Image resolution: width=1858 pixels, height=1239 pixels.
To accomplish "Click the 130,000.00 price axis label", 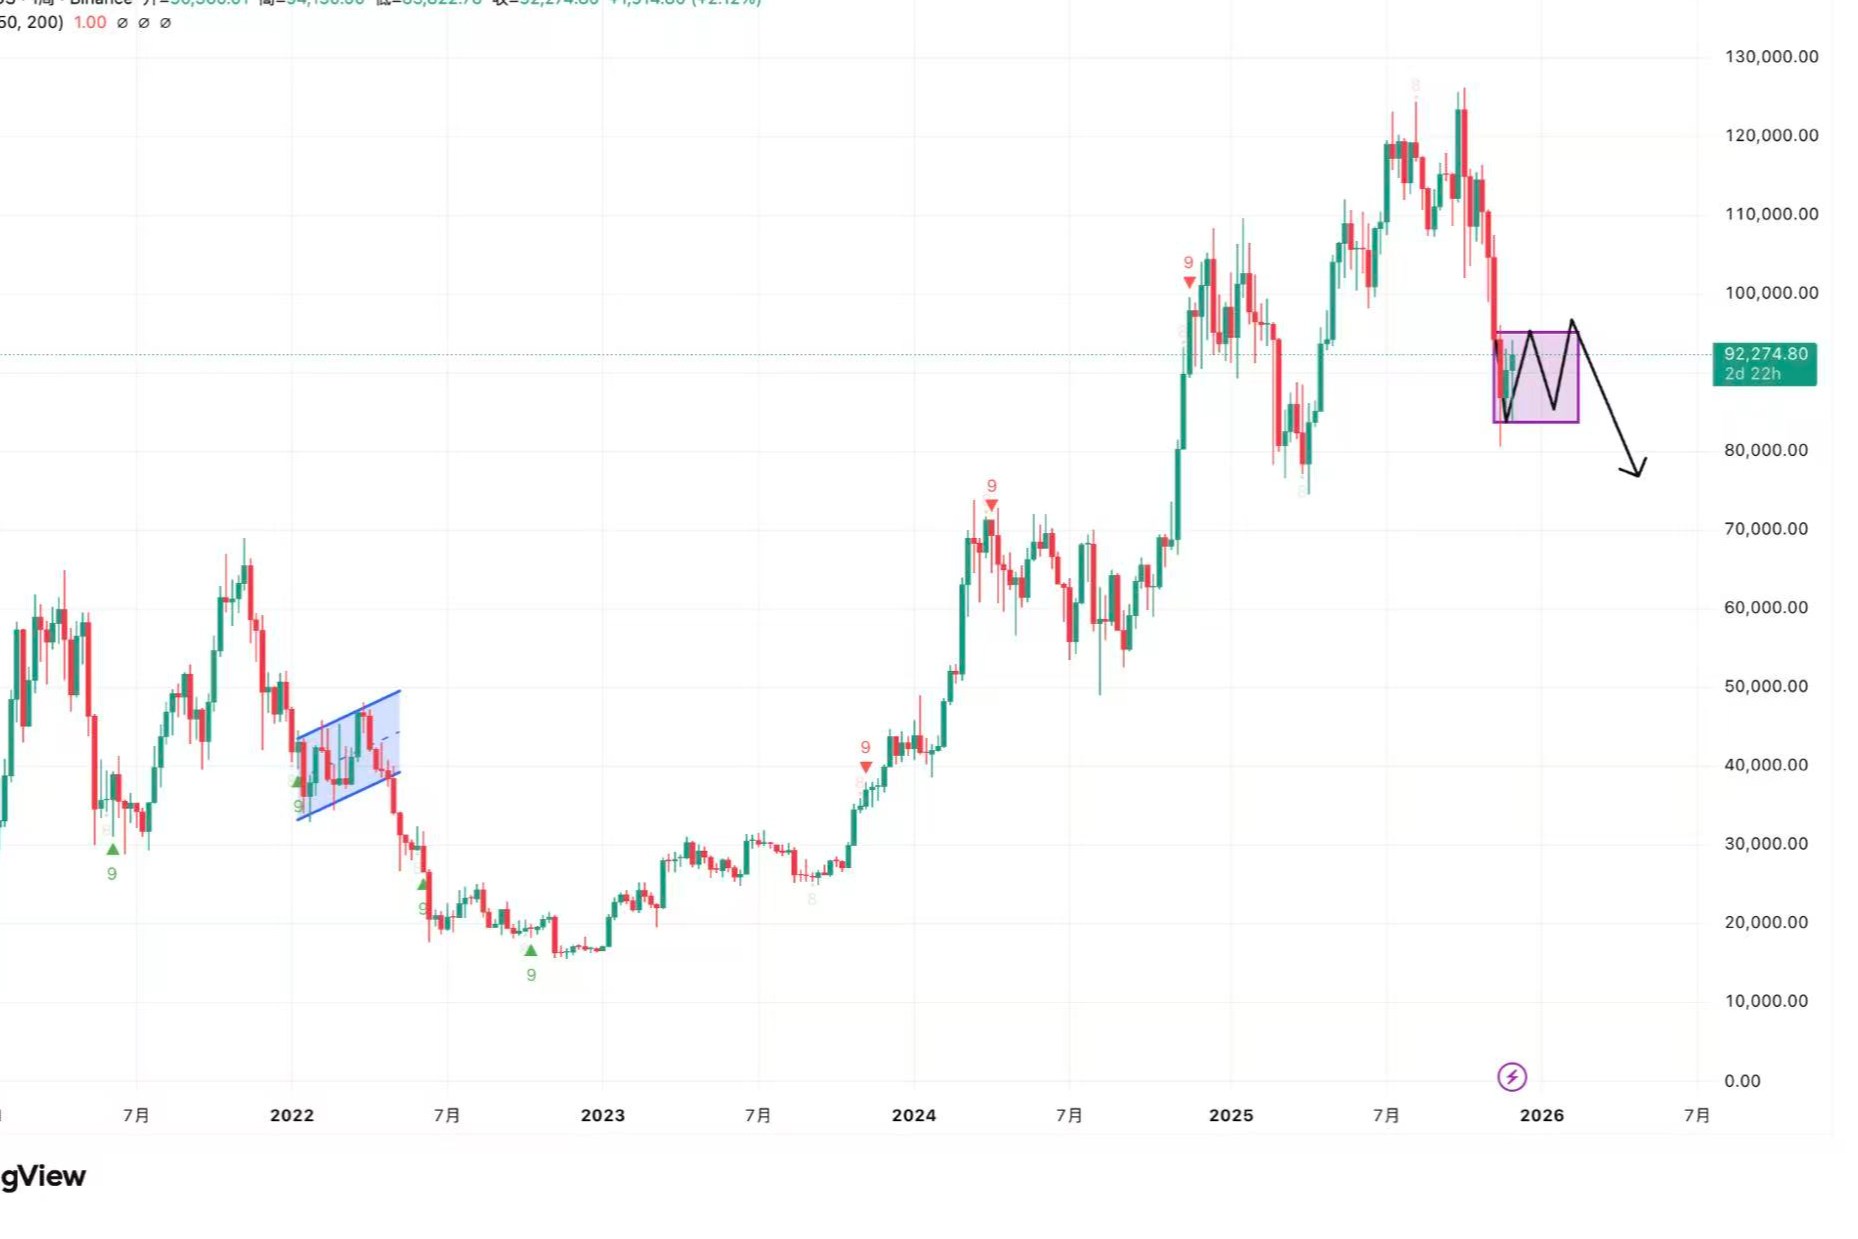I will pos(1771,57).
